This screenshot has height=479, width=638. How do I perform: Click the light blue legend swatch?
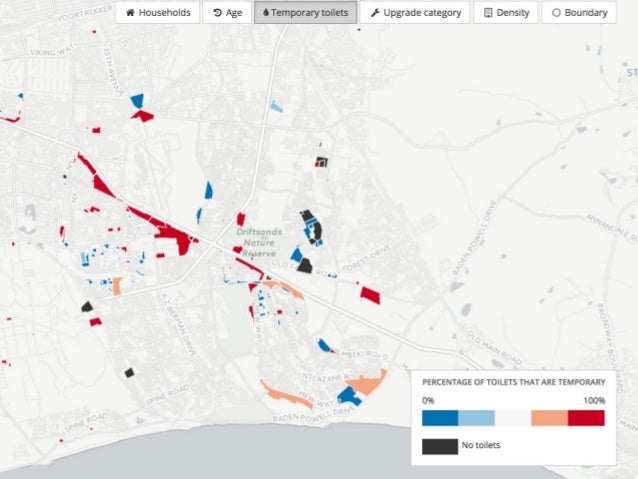tap(476, 418)
